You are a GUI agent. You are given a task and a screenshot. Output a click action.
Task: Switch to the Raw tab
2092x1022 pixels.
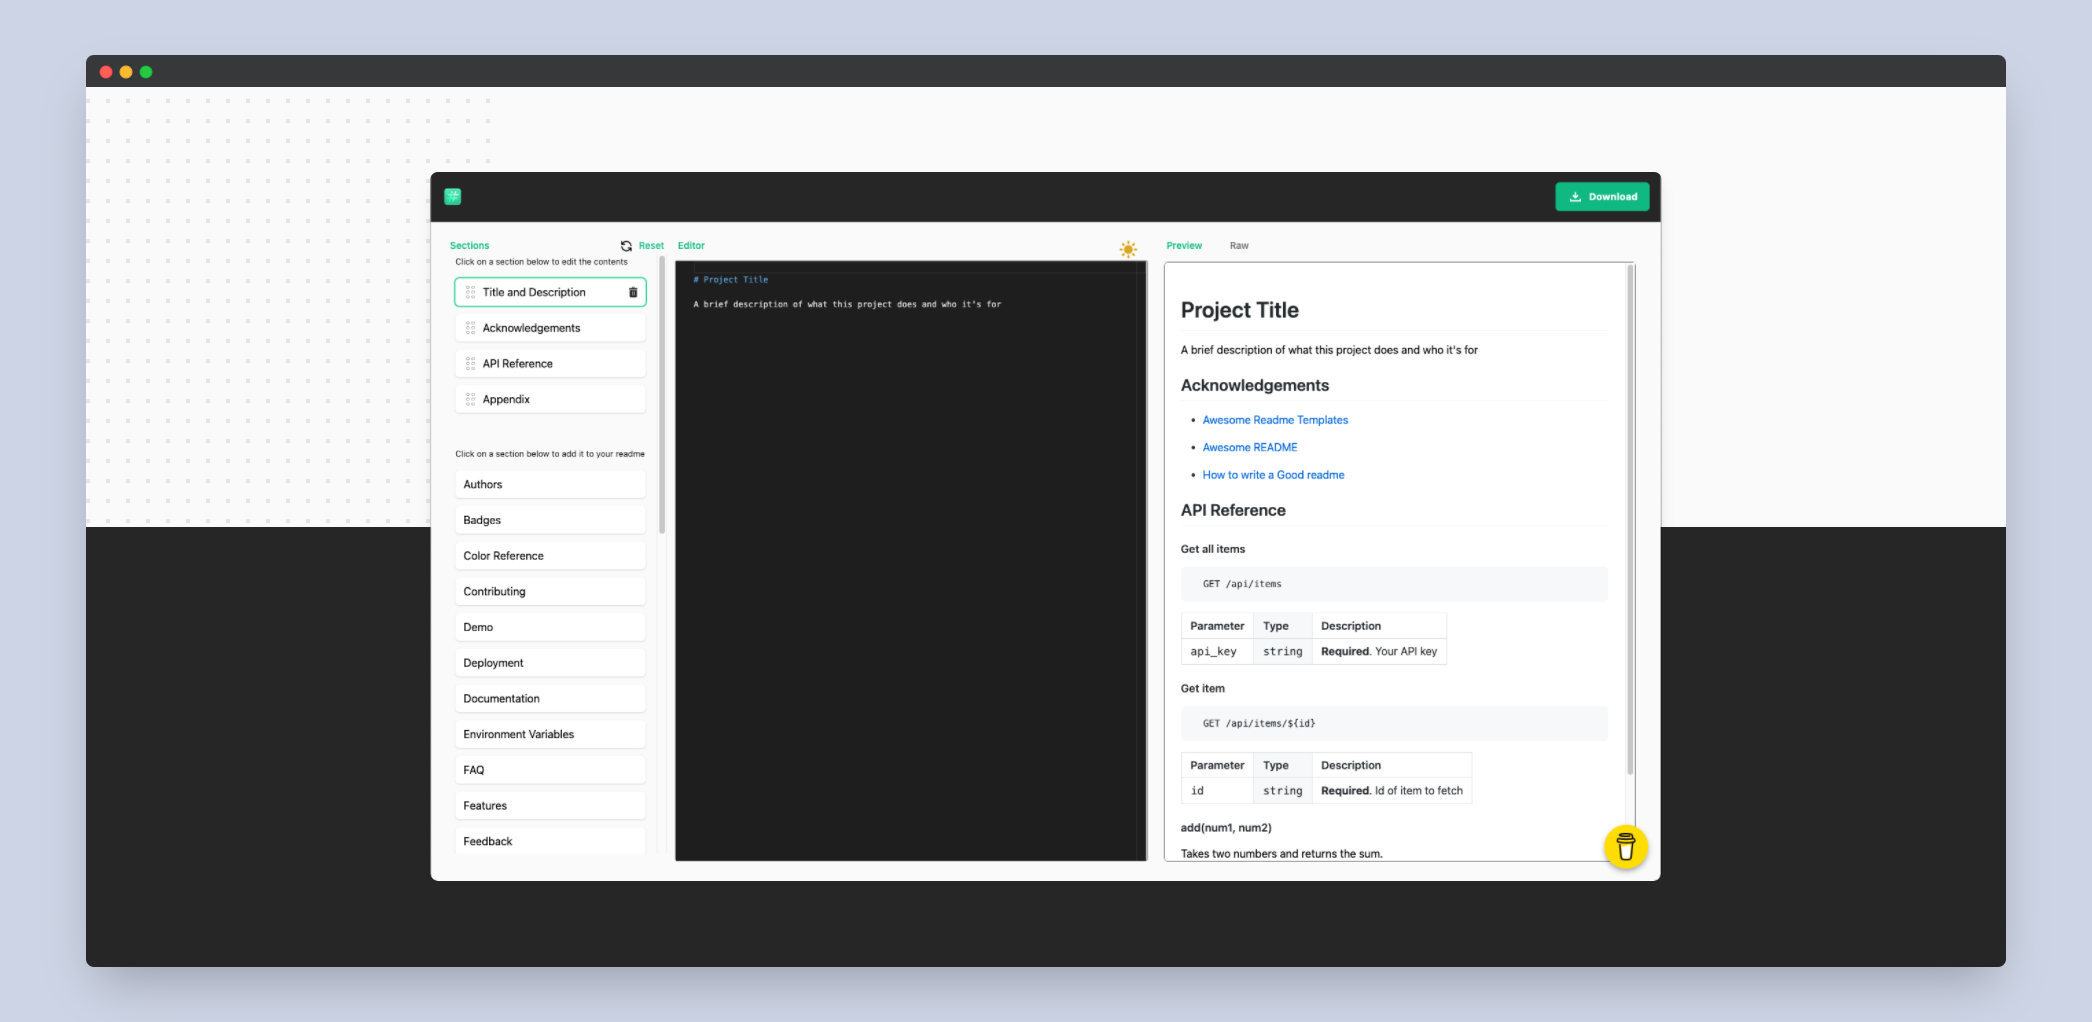point(1239,246)
